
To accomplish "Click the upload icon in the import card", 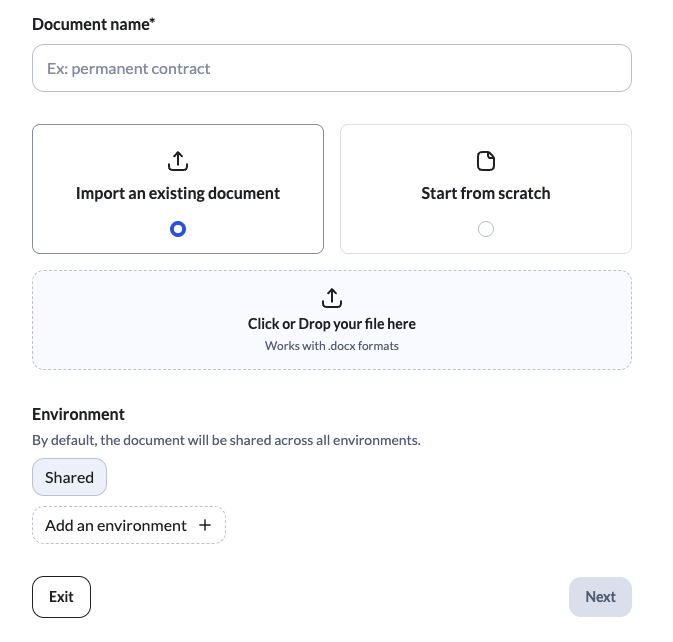I will tap(178, 161).
